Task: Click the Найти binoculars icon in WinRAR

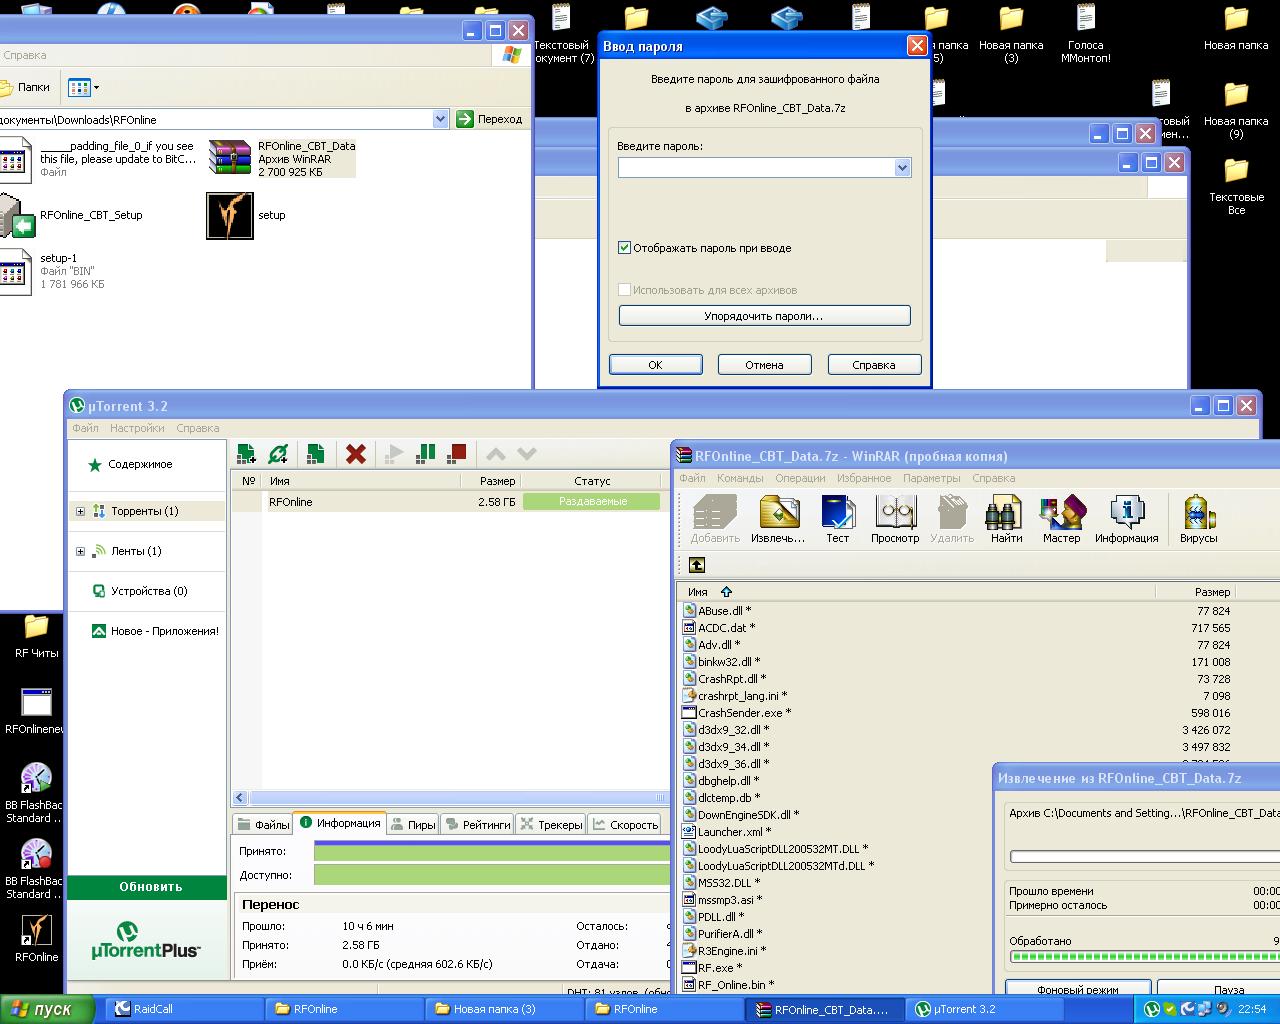Action: [1006, 519]
